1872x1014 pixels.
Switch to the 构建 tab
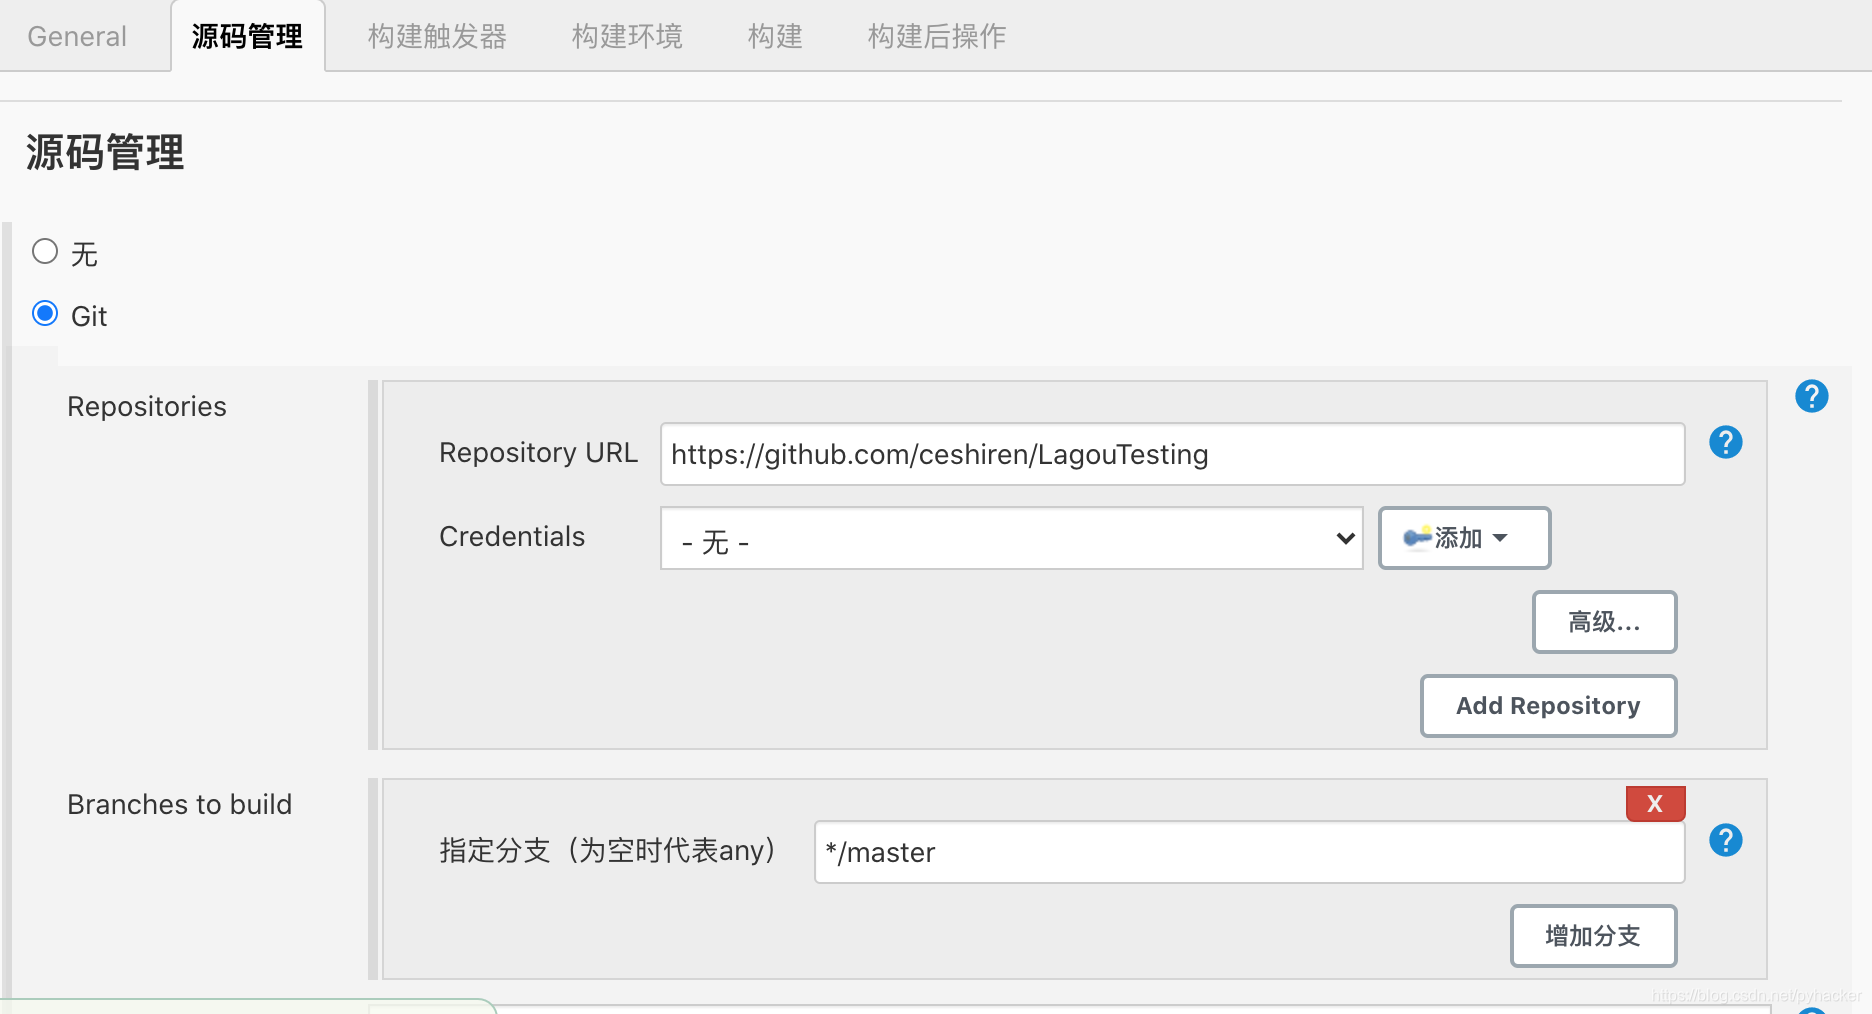coord(775,37)
